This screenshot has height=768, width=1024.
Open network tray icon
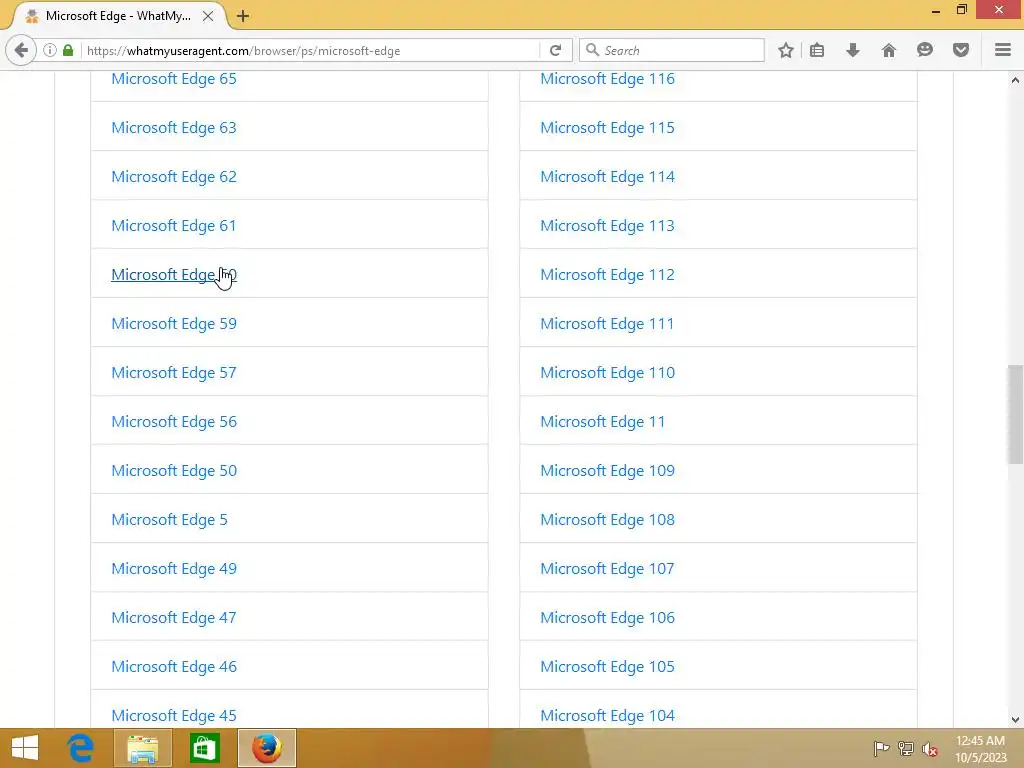click(906, 748)
